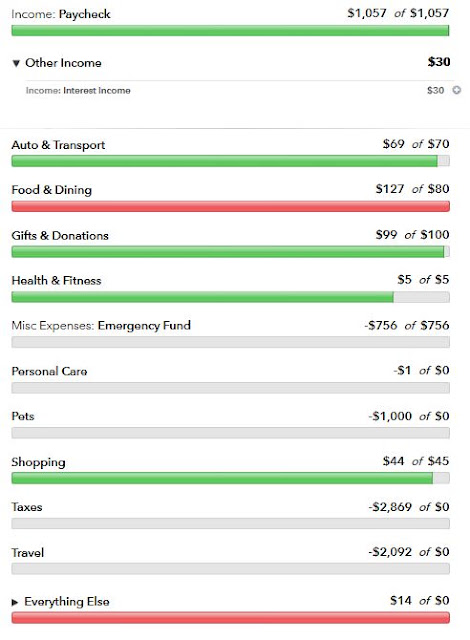The width and height of the screenshot is (470, 640).
Task: Click the Health & Fitness progress bar
Action: pos(231,297)
